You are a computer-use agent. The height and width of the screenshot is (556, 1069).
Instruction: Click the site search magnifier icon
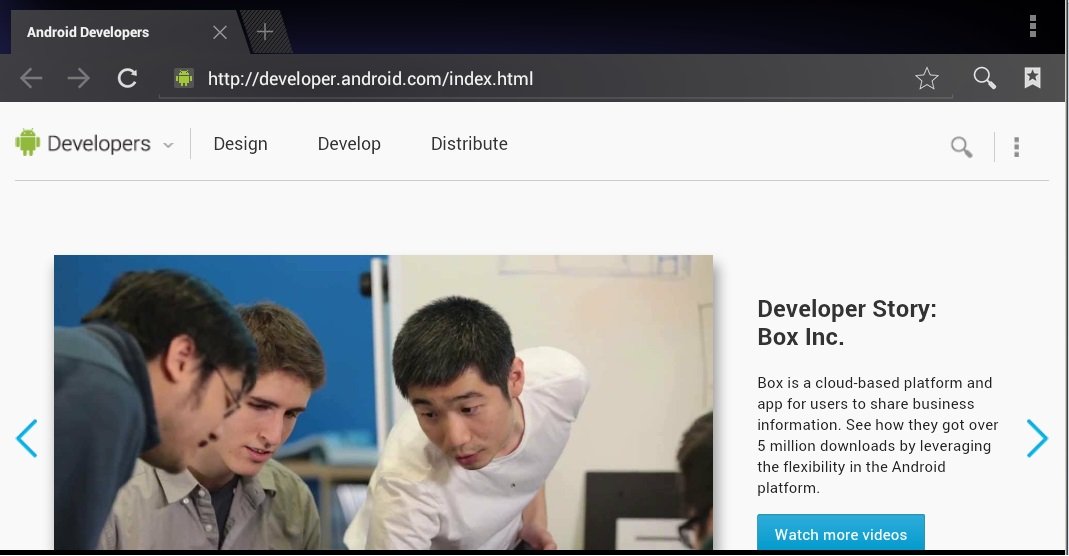(x=961, y=146)
